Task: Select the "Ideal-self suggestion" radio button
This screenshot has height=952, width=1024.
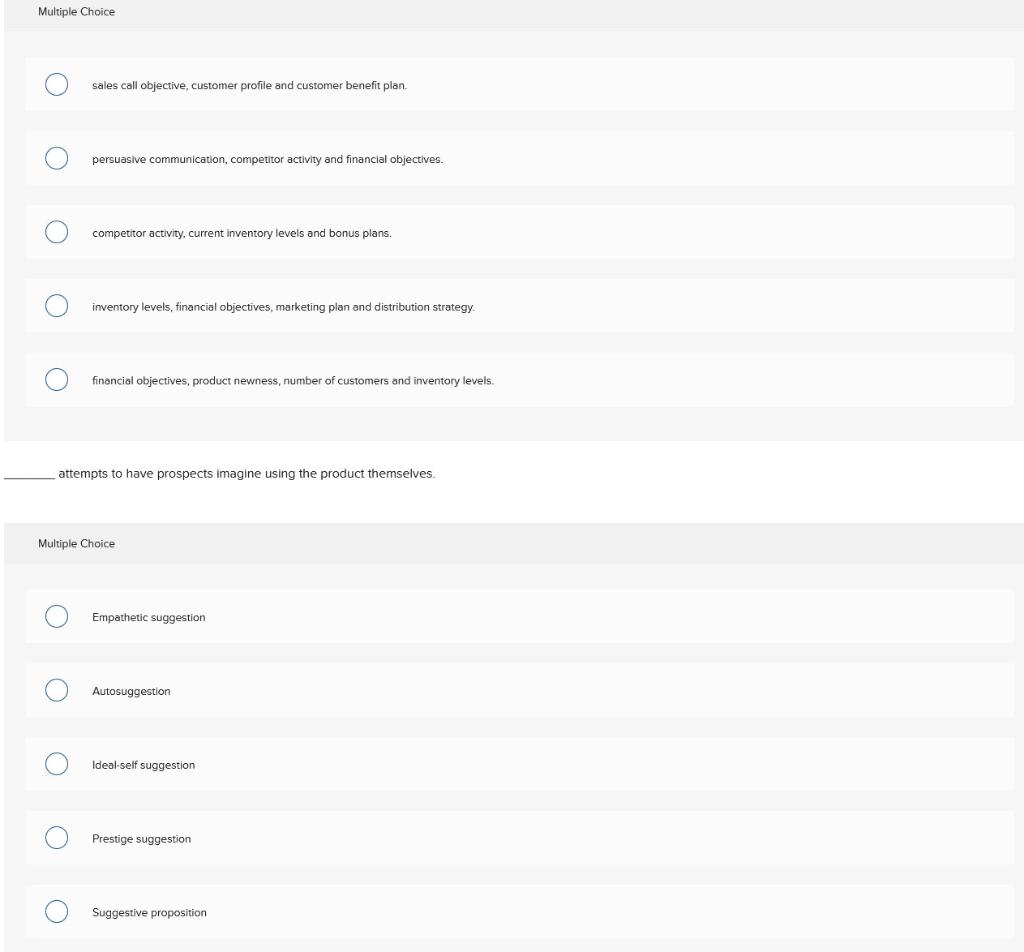Action: [x=57, y=765]
